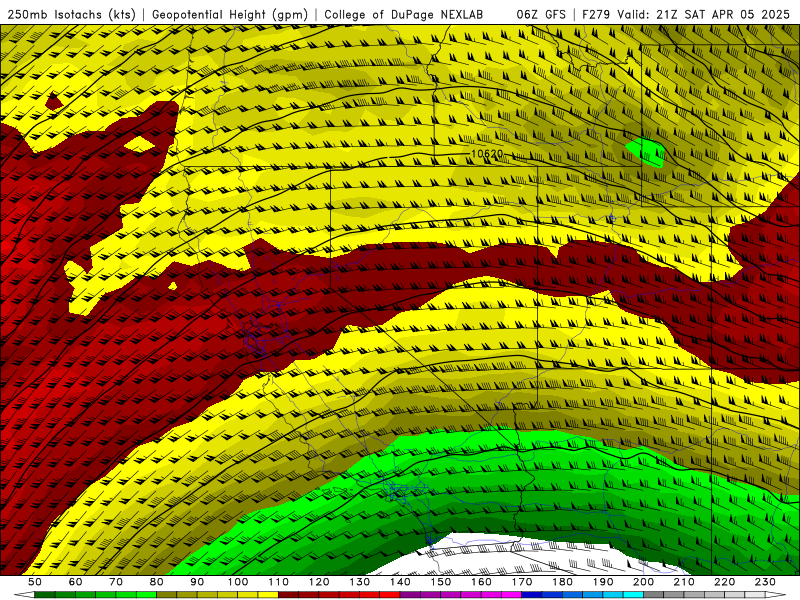The height and width of the screenshot is (600, 800).
Task: Click the 150 value on the legend
Action: (x=440, y=582)
